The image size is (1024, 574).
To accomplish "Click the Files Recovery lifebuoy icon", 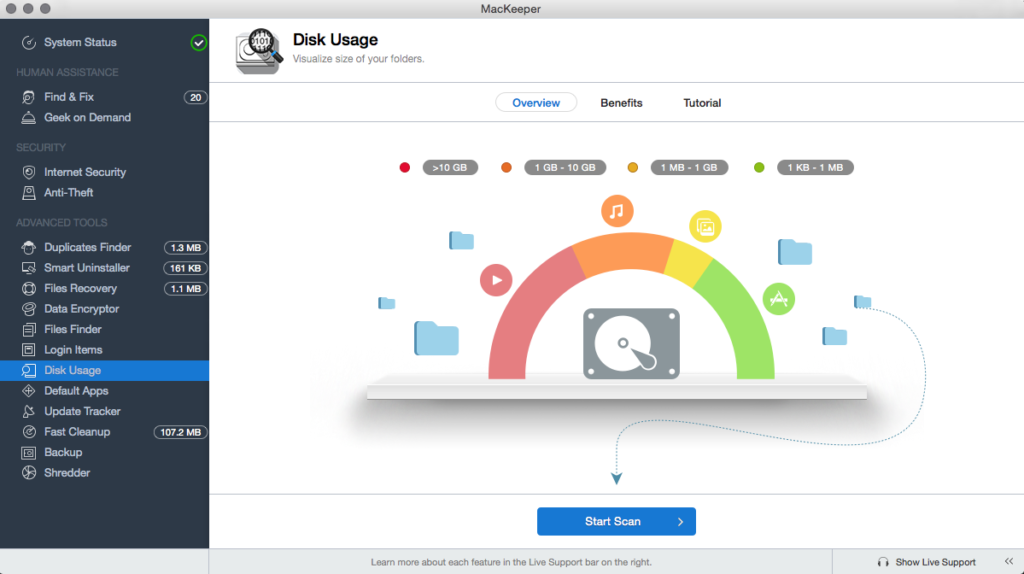I will (29, 289).
